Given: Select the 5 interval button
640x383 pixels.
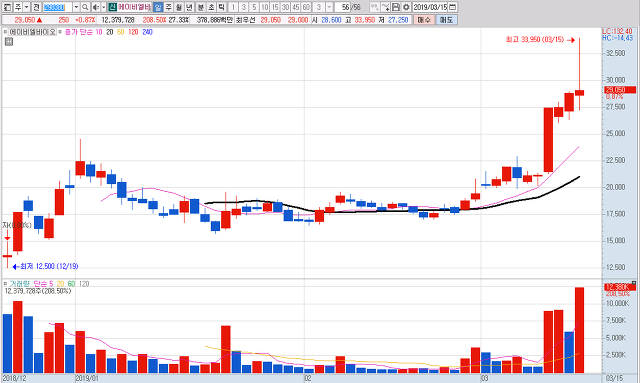Looking at the screenshot, I should (254, 7).
